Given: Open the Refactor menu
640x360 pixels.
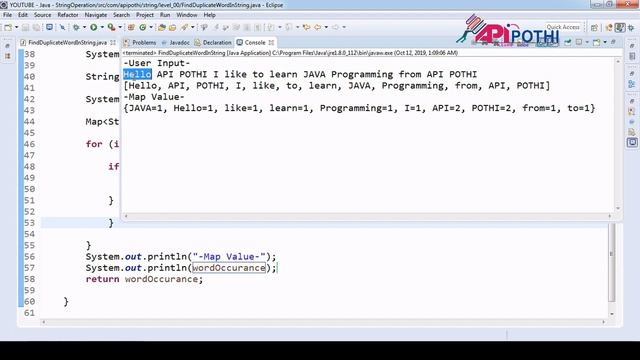Looking at the screenshot, I should [68, 15].
